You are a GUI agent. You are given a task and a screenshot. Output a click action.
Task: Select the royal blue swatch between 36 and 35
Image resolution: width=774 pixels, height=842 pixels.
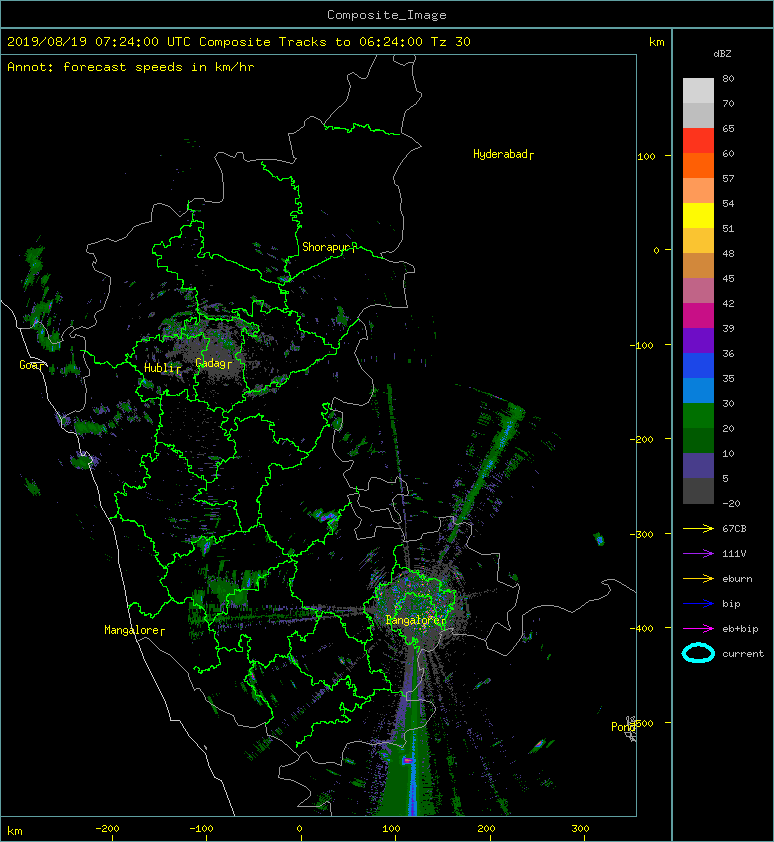click(698, 365)
